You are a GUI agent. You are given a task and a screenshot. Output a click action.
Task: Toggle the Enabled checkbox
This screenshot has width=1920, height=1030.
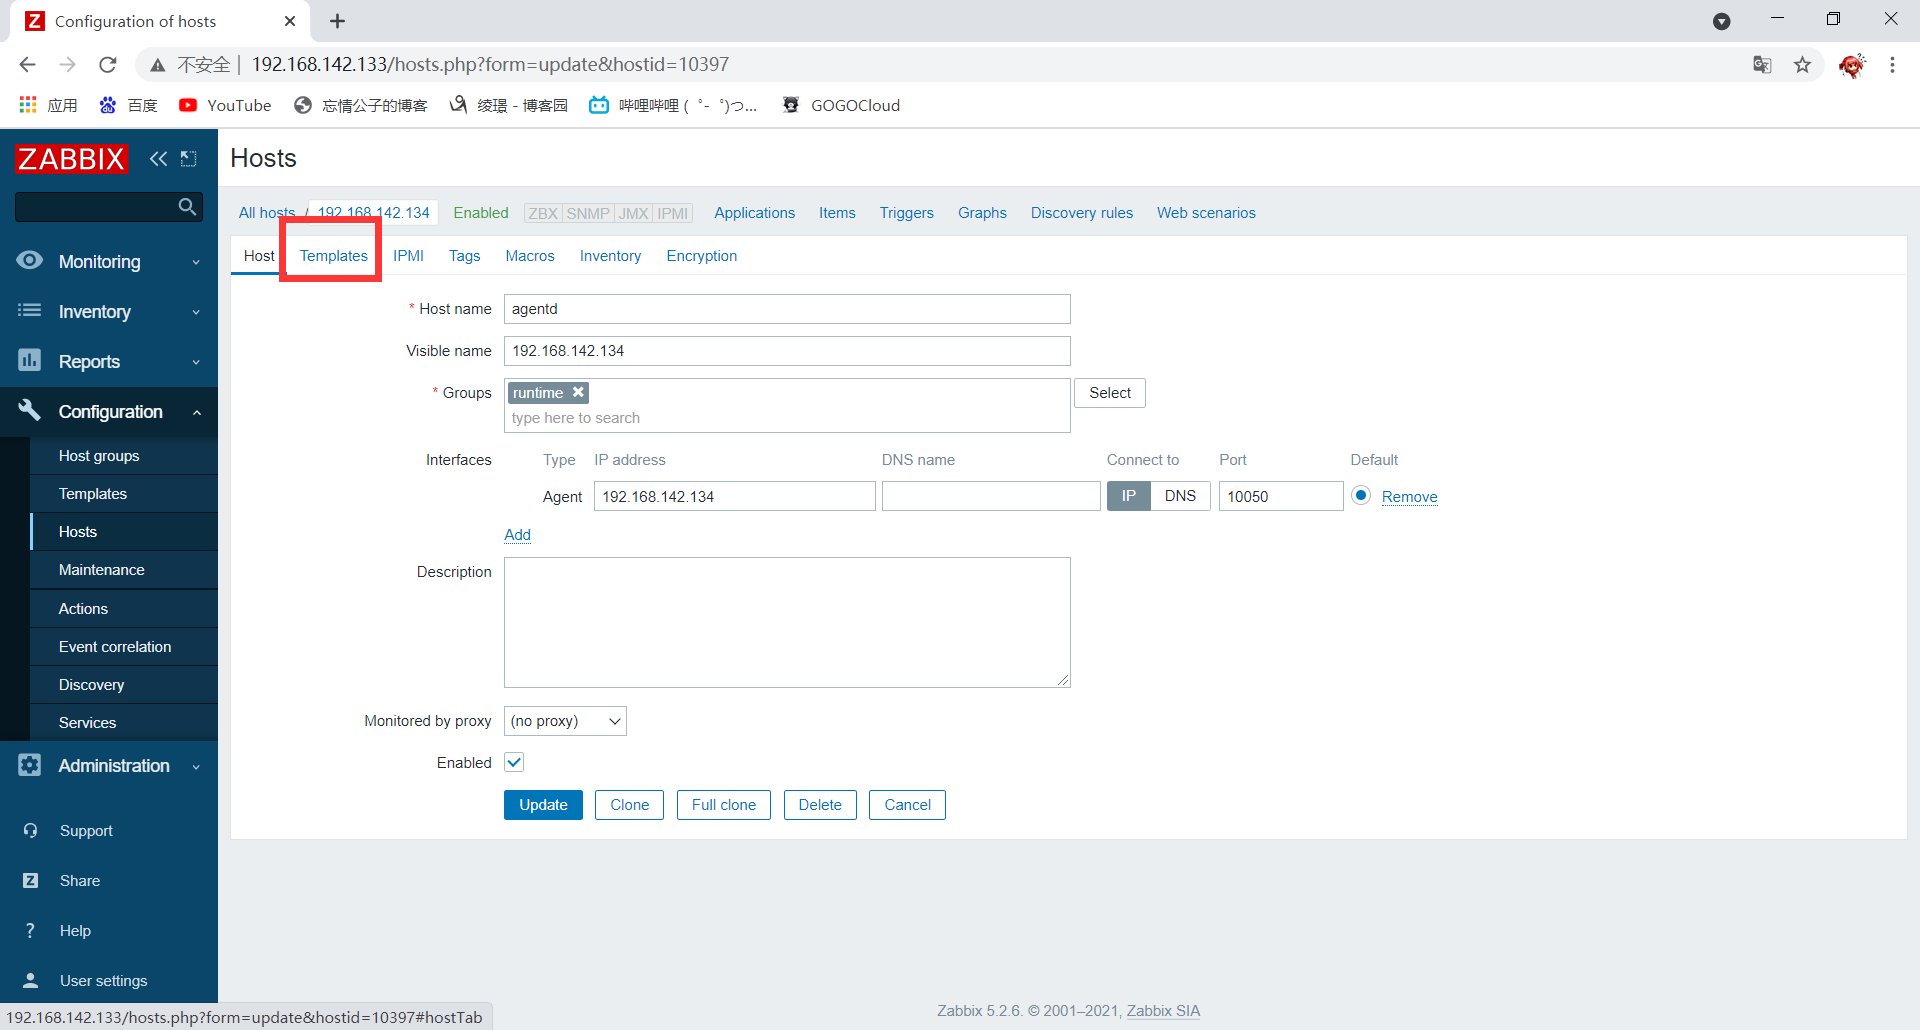click(514, 762)
